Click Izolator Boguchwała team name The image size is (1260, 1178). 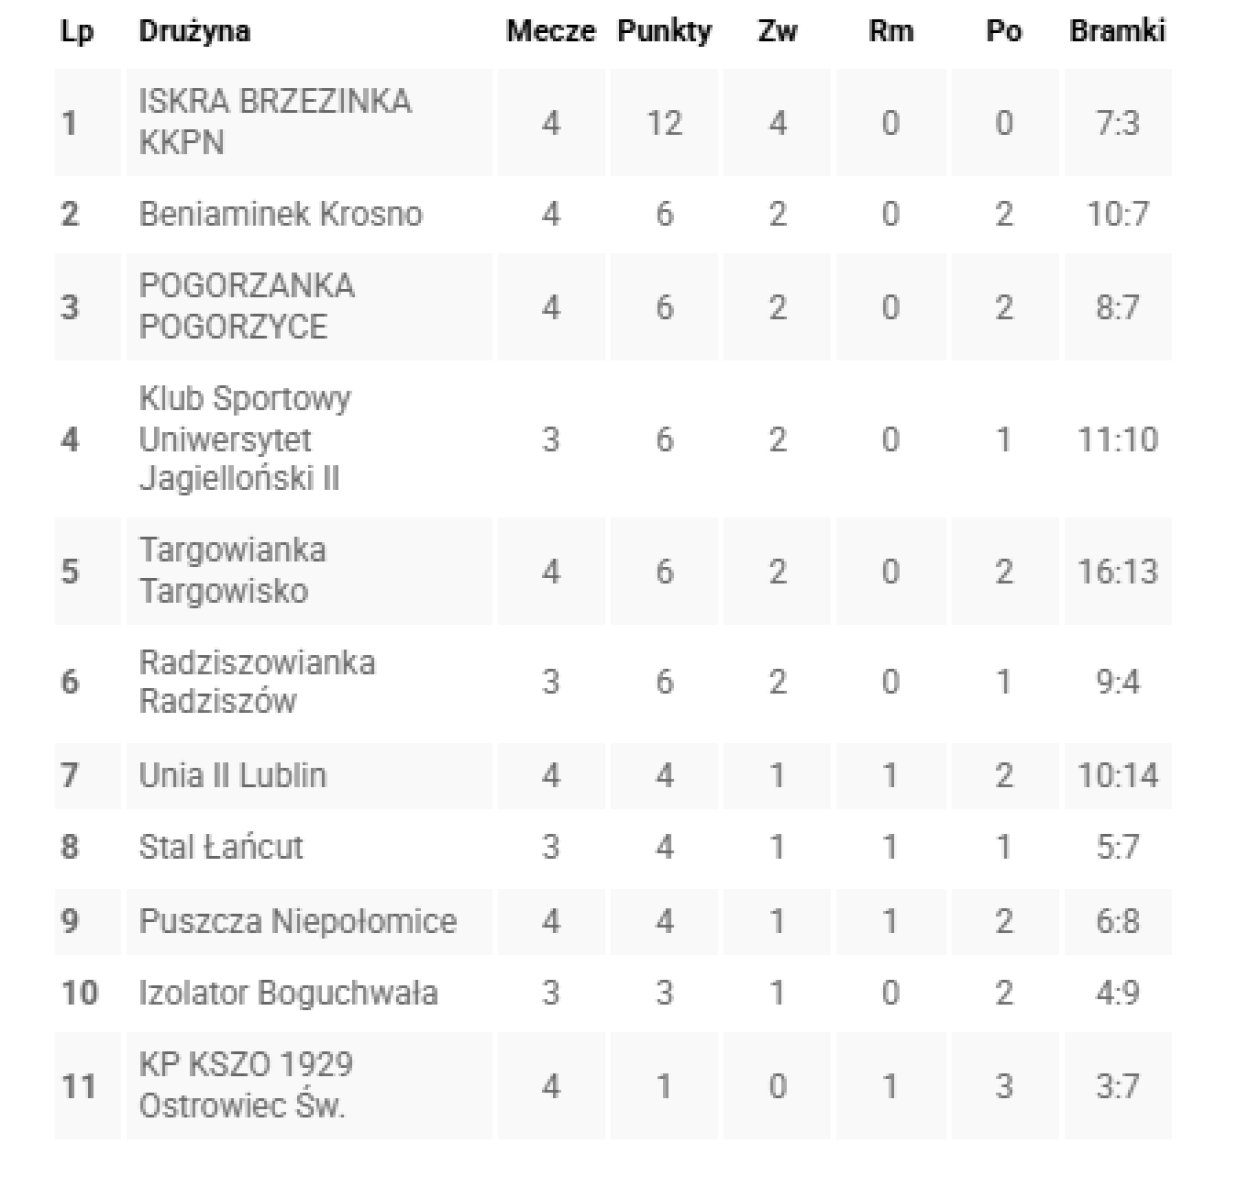[x=288, y=993]
